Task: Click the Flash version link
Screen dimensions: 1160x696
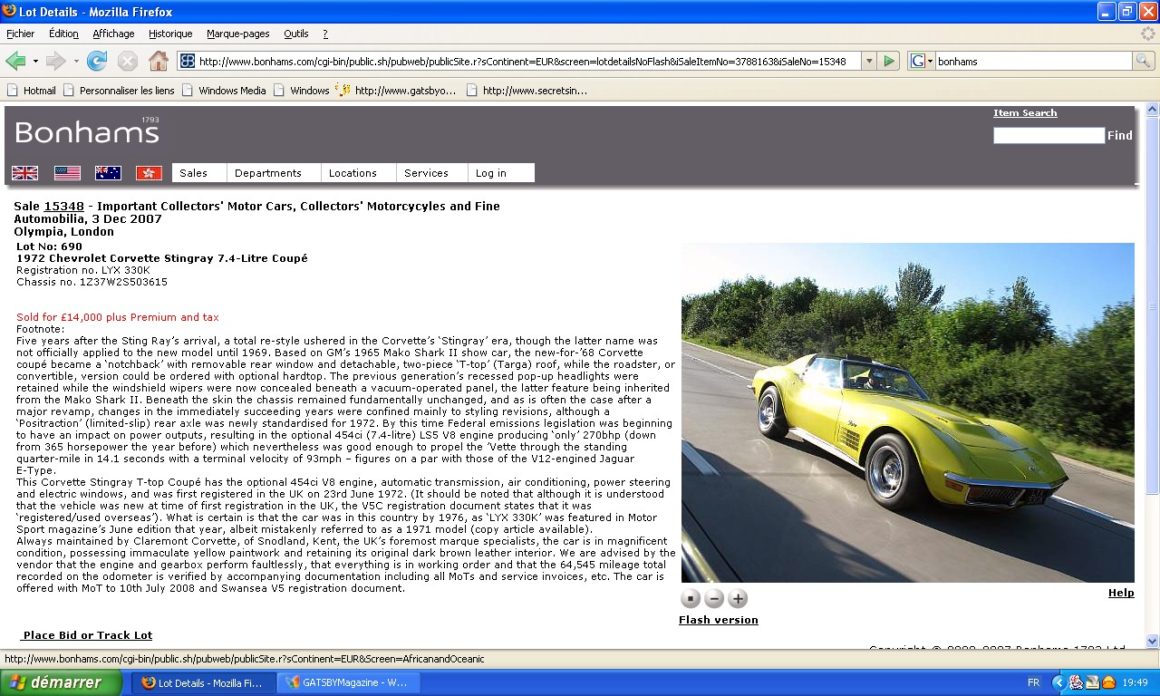Action: coord(718,620)
